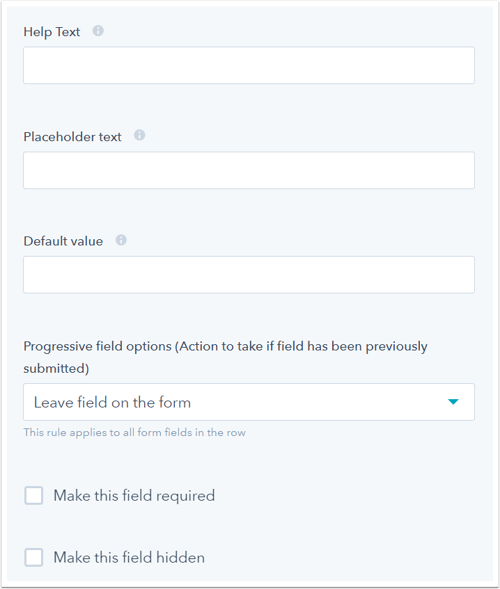Enable the Make this field hidden checkbox
The height and width of the screenshot is (589, 500).
pyautogui.click(x=34, y=557)
